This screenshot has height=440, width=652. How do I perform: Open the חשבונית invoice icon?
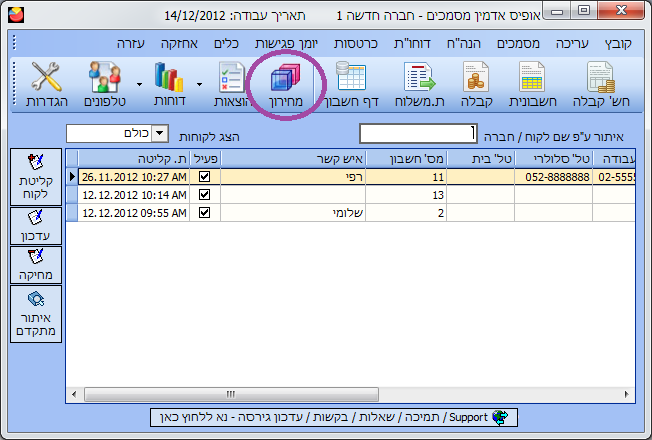(x=532, y=85)
